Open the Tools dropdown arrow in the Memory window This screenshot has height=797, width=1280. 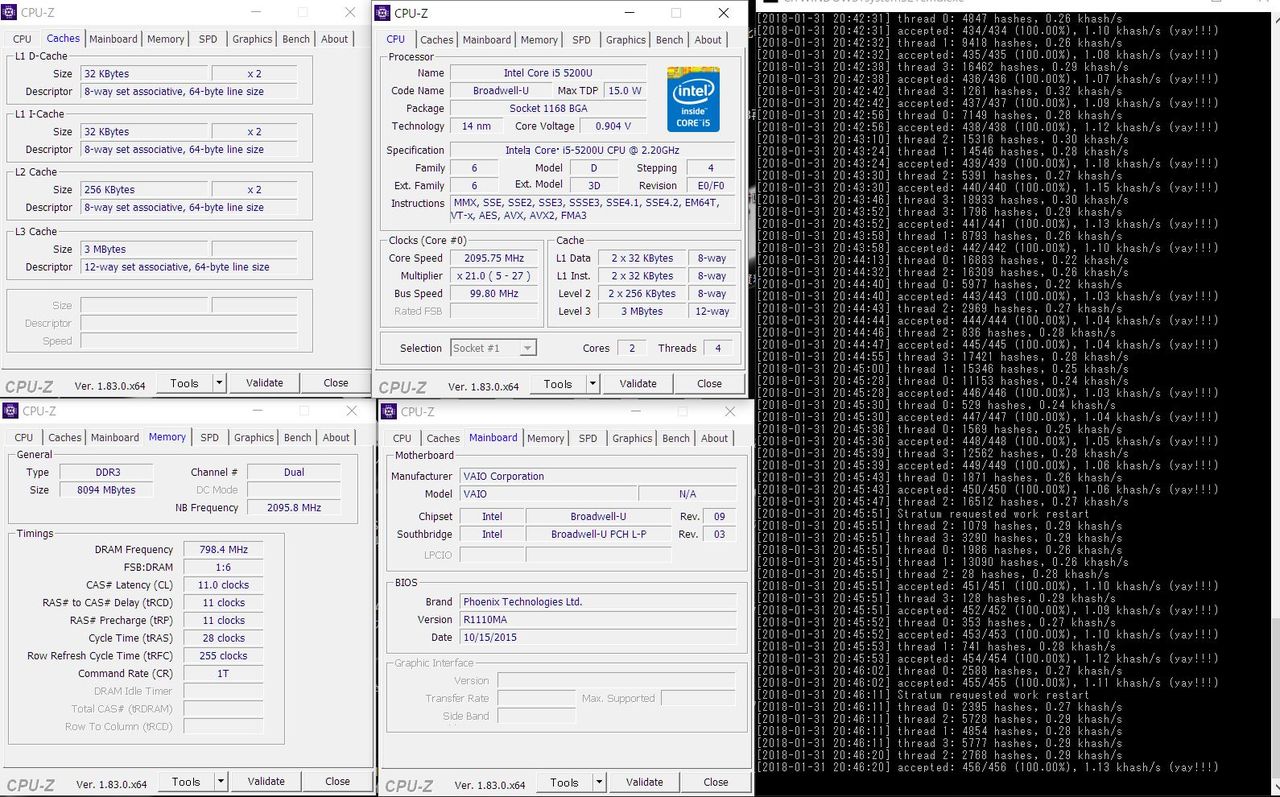(x=222, y=782)
